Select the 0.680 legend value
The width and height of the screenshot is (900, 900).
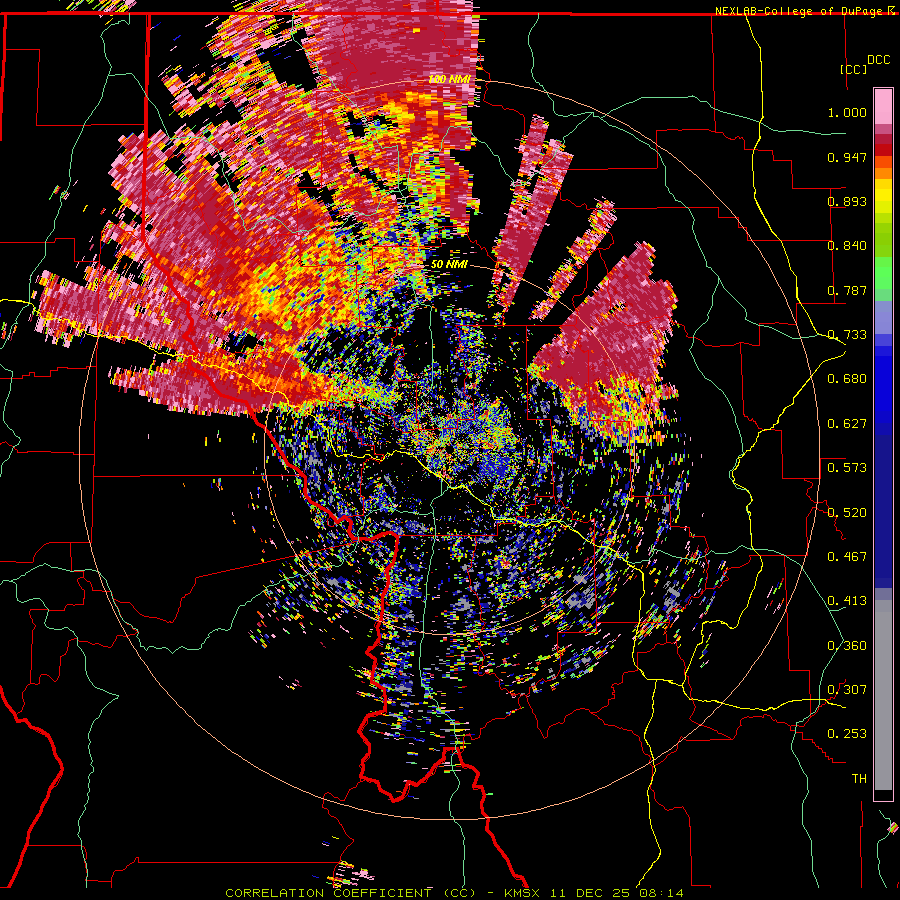coord(847,379)
